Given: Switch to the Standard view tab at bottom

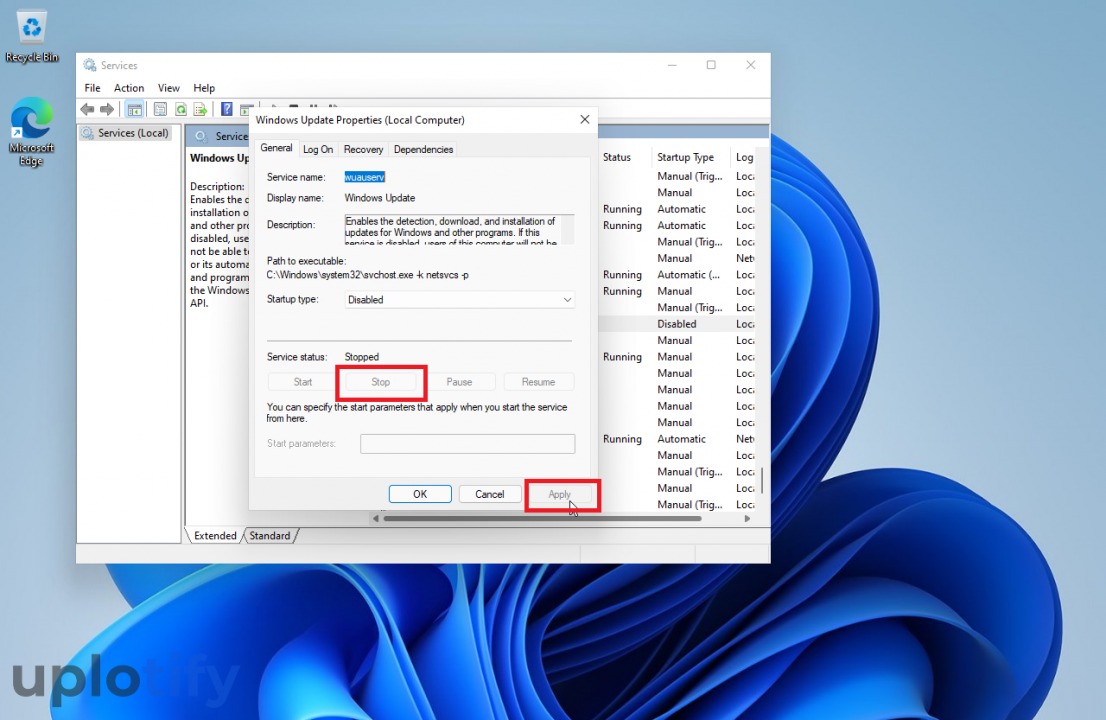Looking at the screenshot, I should pyautogui.click(x=270, y=536).
